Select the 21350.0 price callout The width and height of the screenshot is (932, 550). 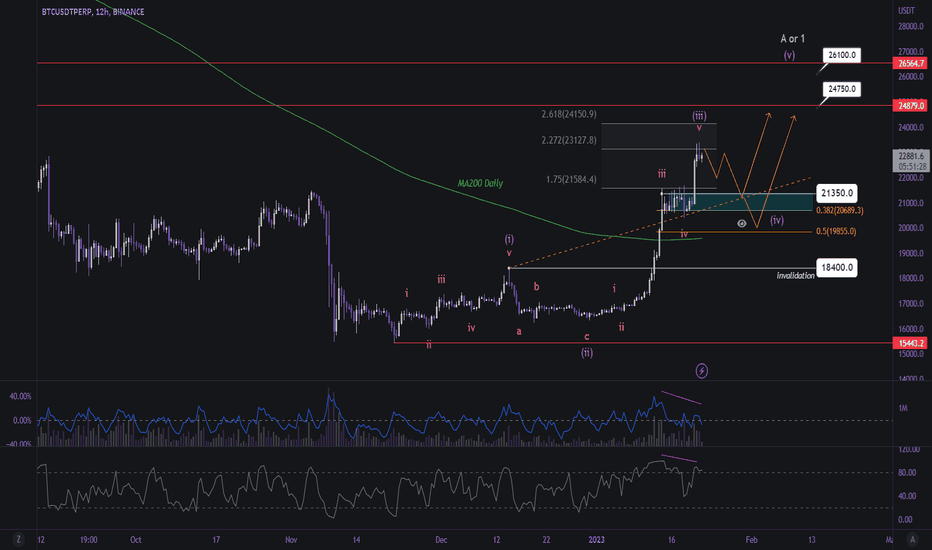[x=836, y=193]
